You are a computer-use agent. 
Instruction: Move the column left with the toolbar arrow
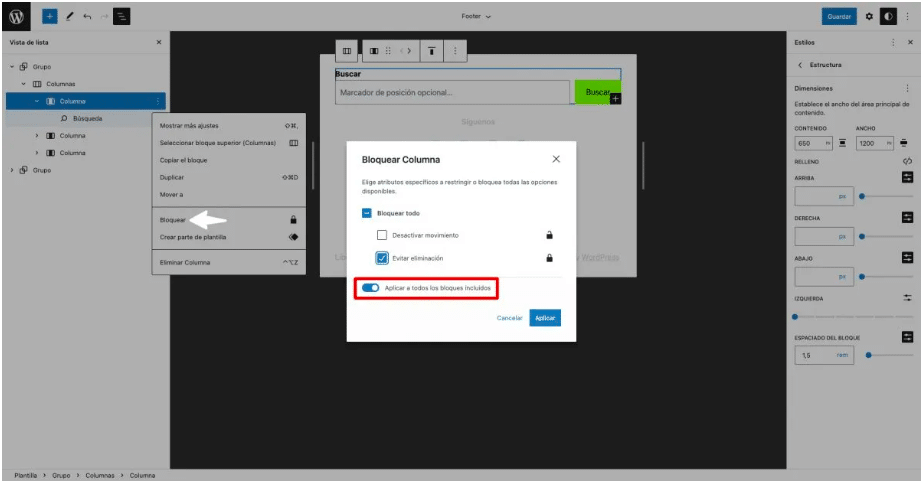[x=402, y=51]
